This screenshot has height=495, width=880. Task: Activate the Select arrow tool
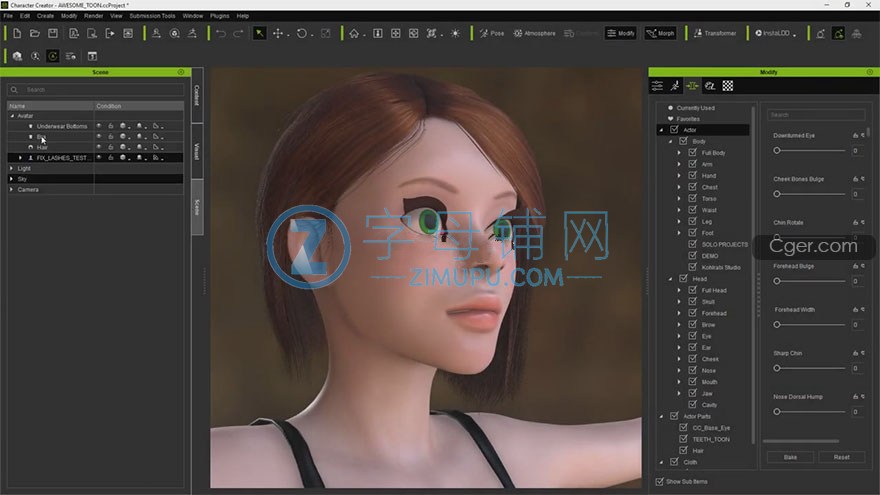coord(259,33)
